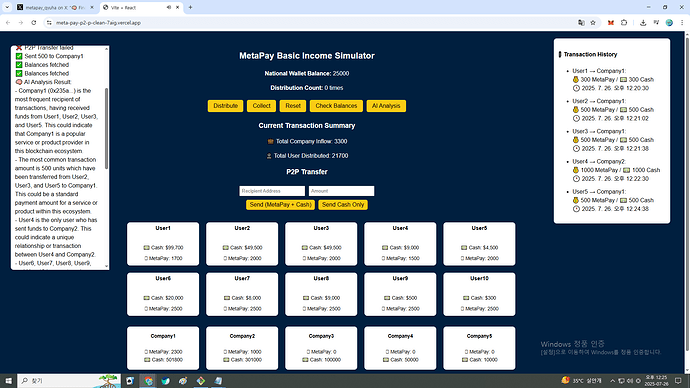Open the Extensions puzzle menu
The width and height of the screenshot is (690, 388).
pos(624,23)
